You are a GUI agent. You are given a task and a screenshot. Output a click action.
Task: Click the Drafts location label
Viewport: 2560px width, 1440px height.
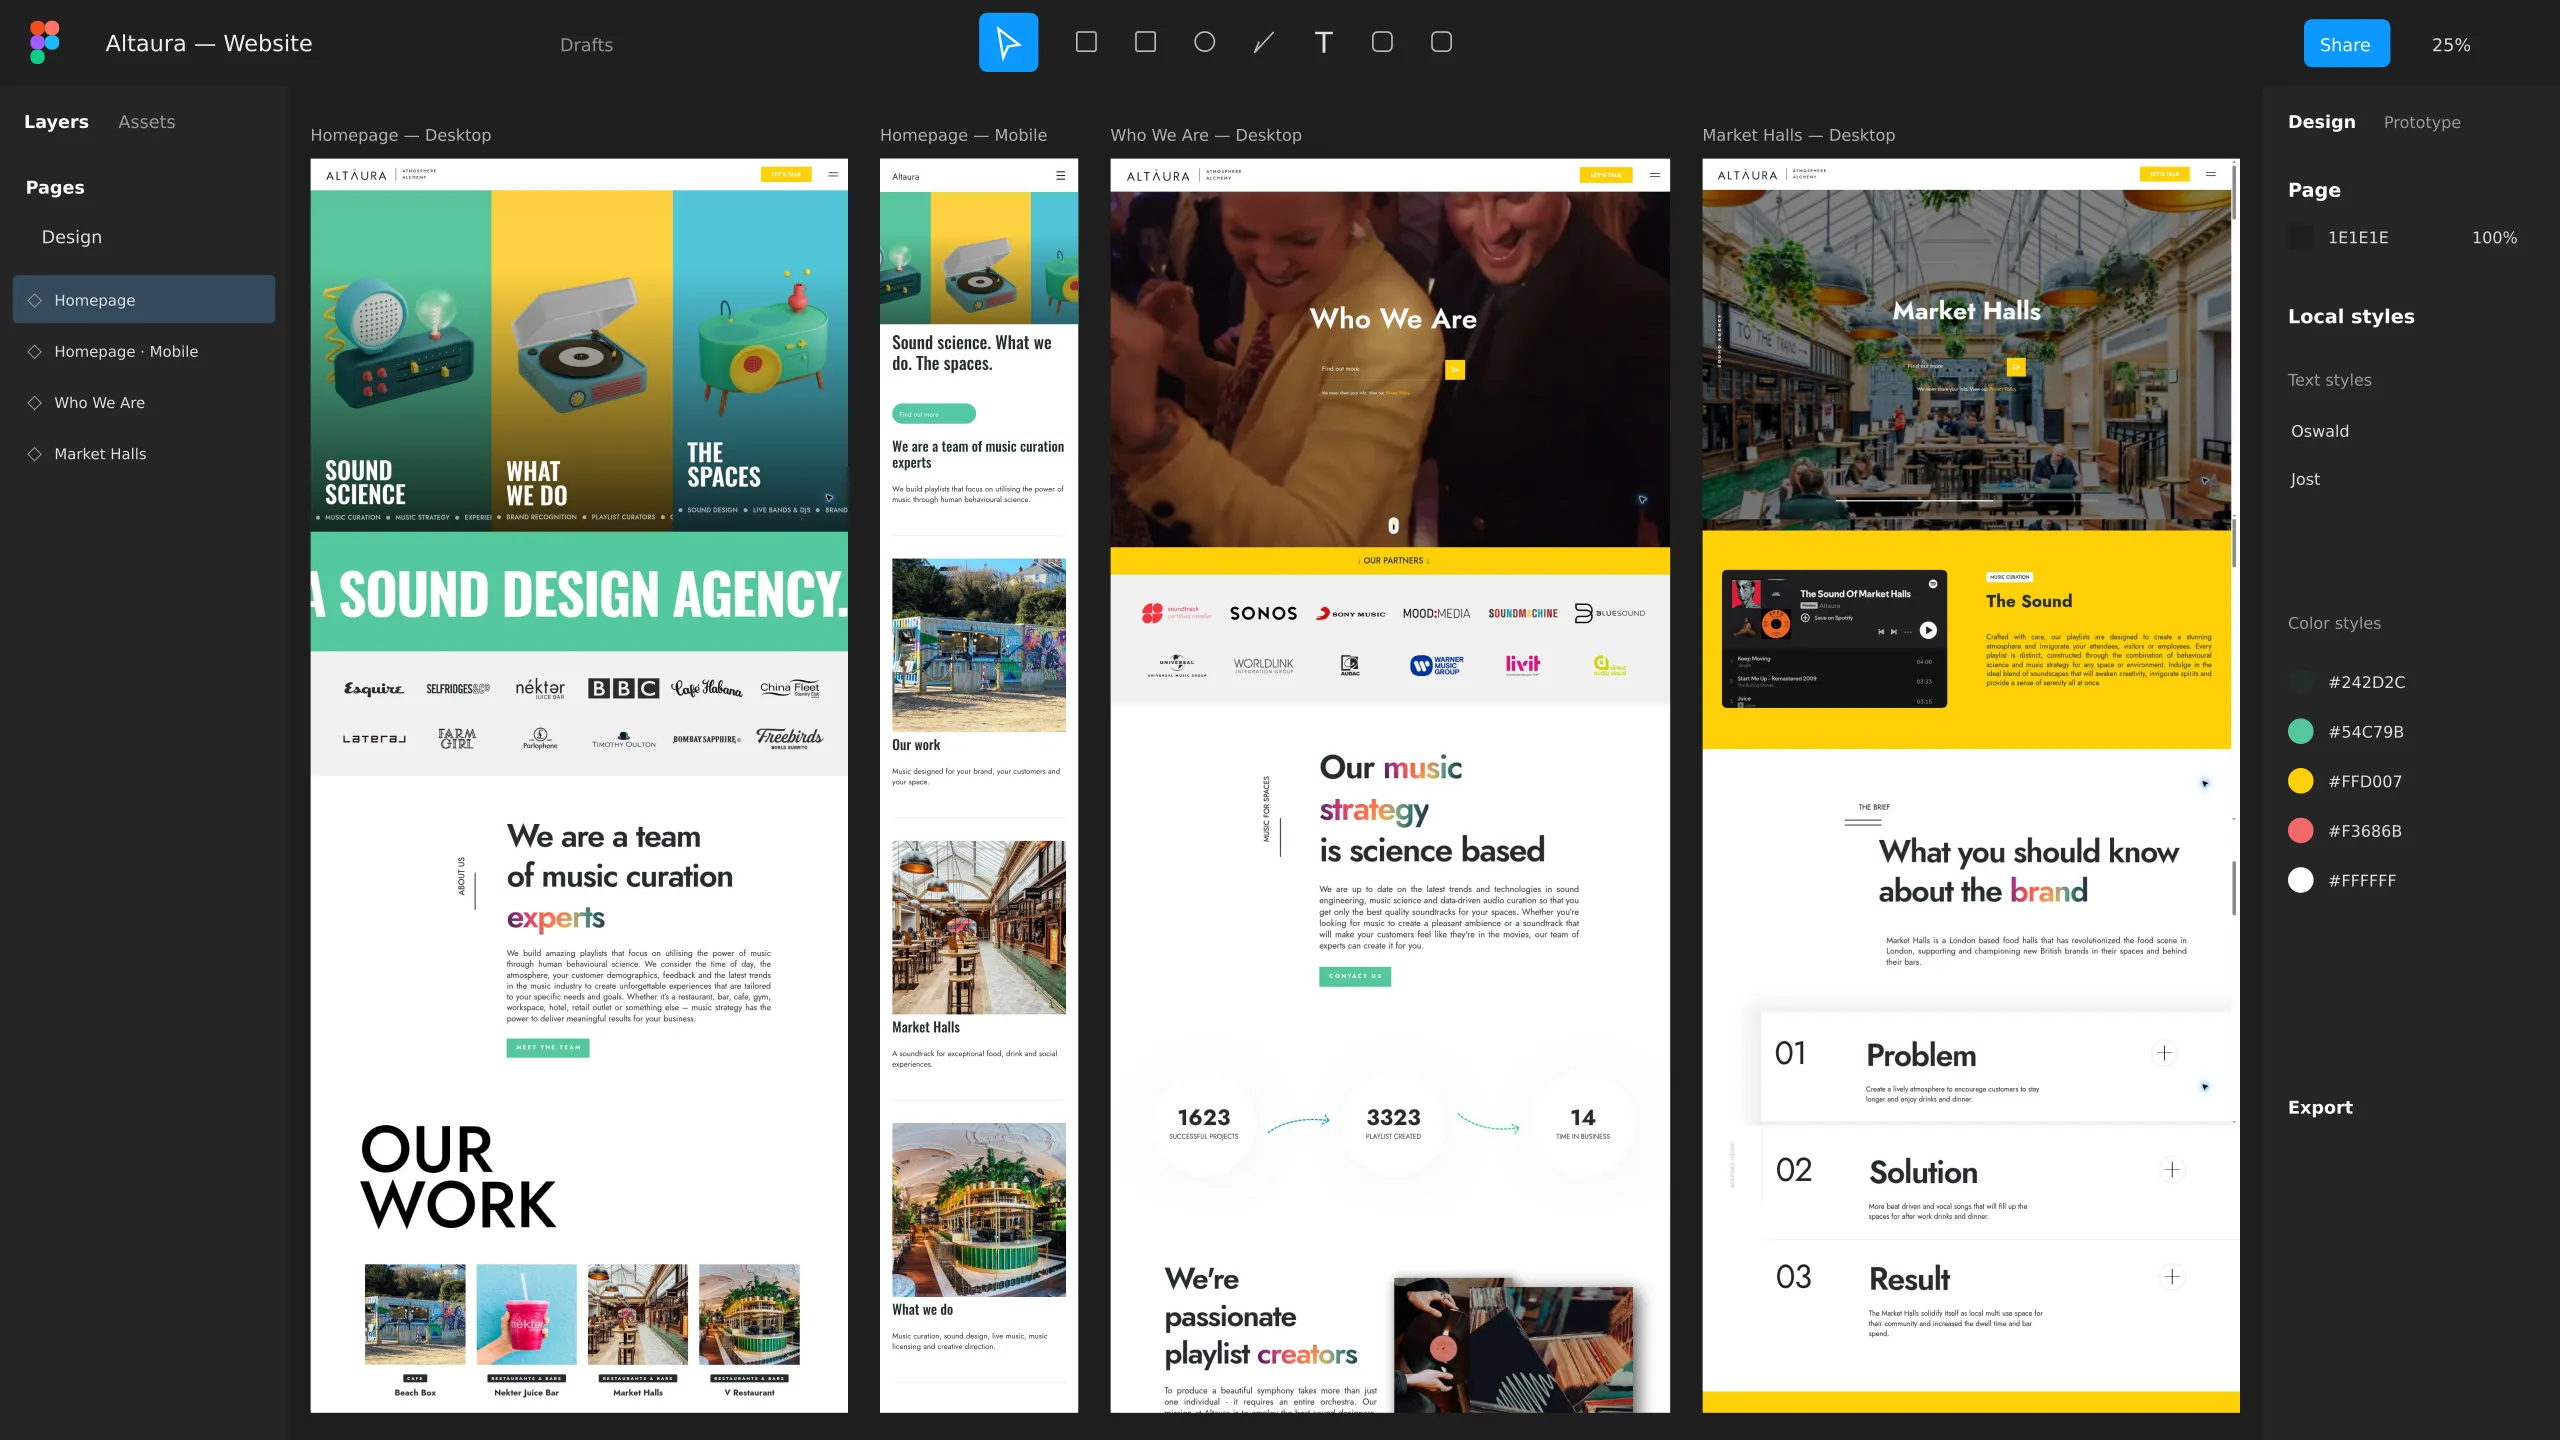587,45
